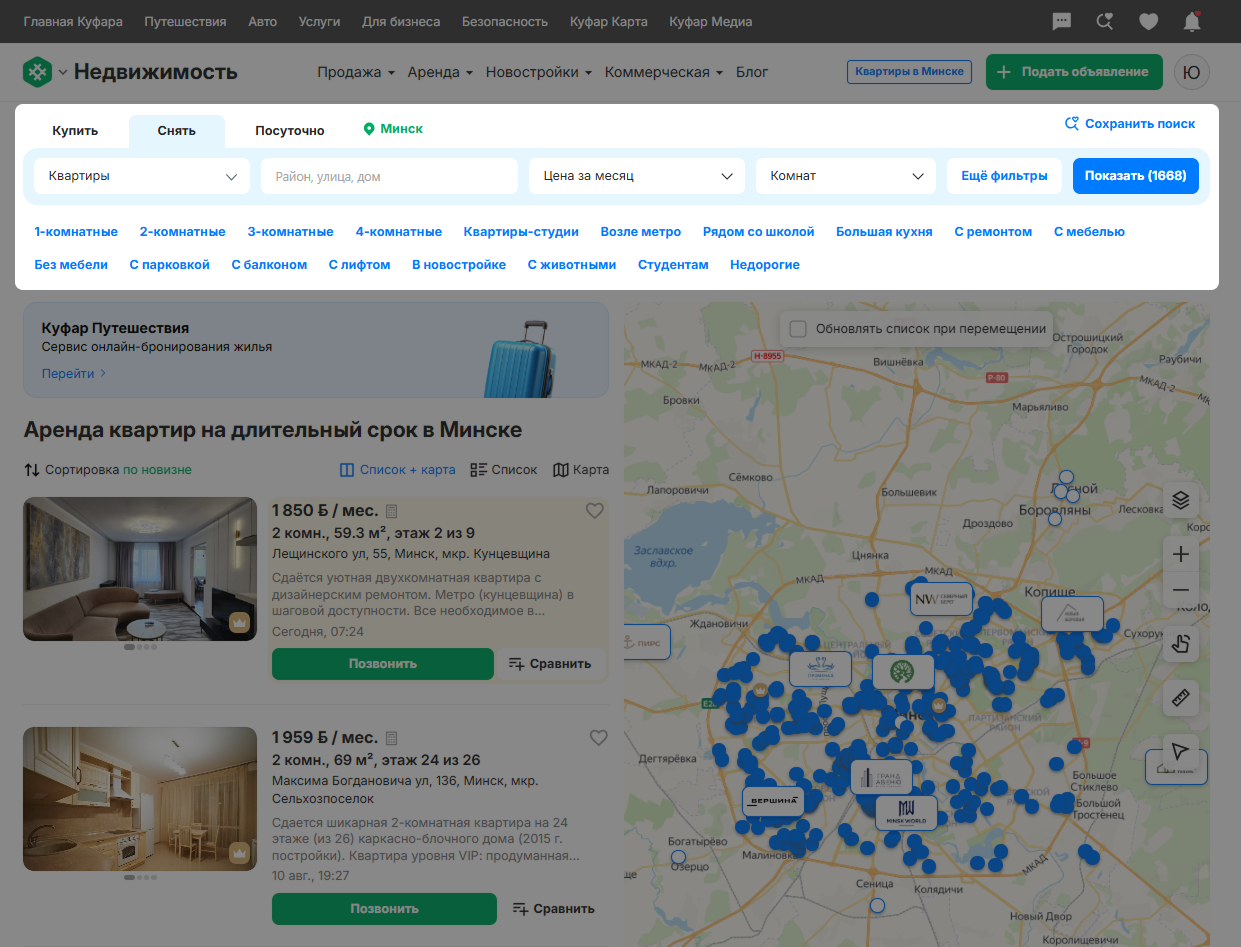Change city Минск location
Image resolution: width=1241 pixels, height=947 pixels.
(393, 129)
